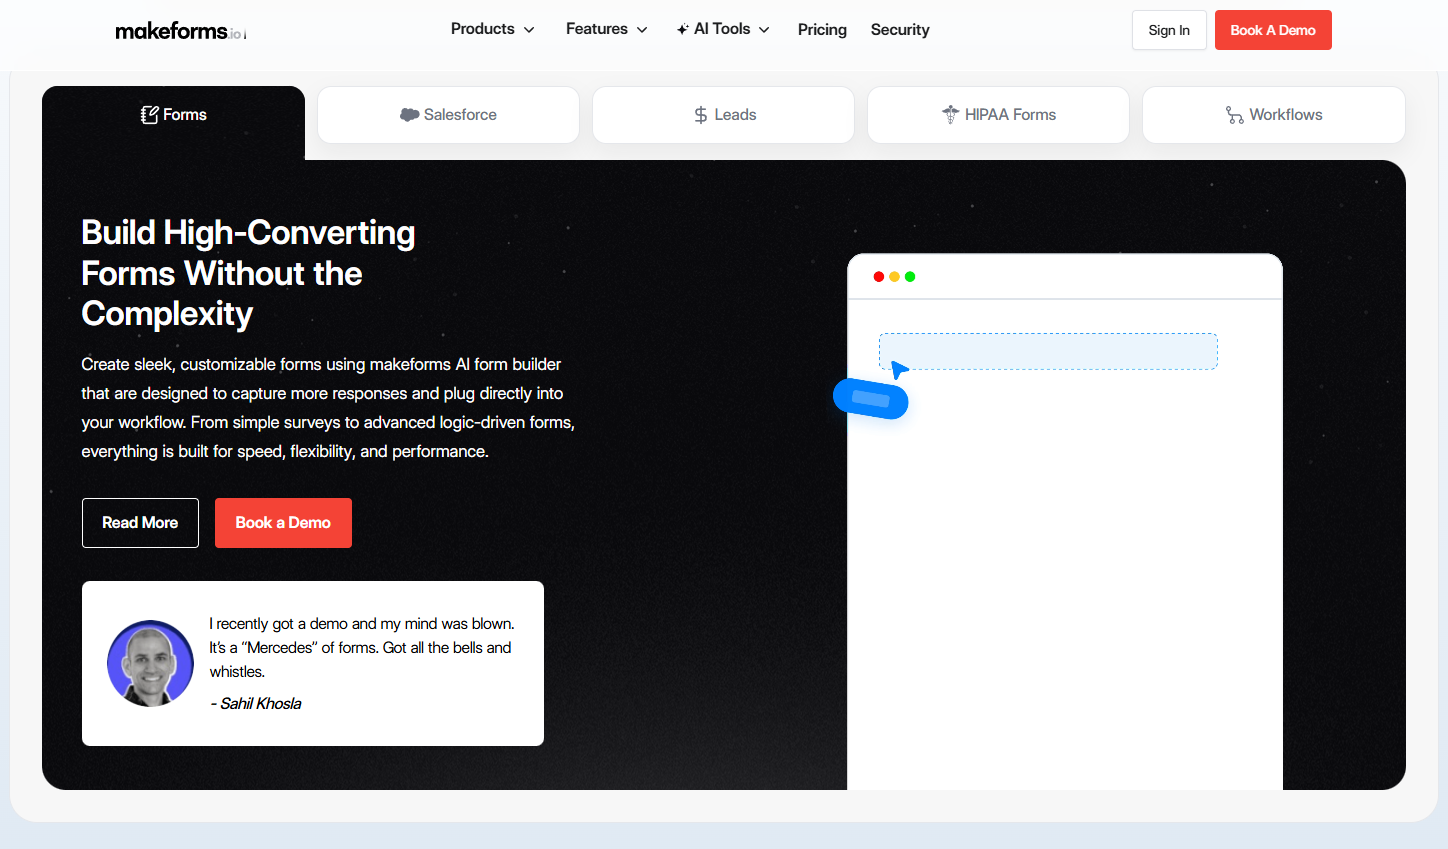The image size is (1448, 849).
Task: Select the Forms tab
Action: [174, 115]
